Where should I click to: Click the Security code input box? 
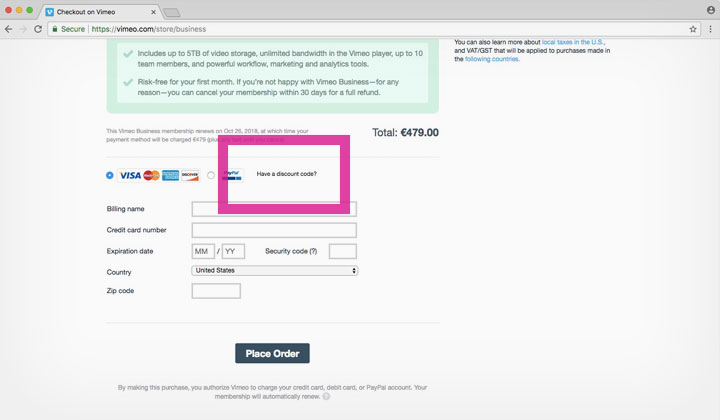coord(343,251)
